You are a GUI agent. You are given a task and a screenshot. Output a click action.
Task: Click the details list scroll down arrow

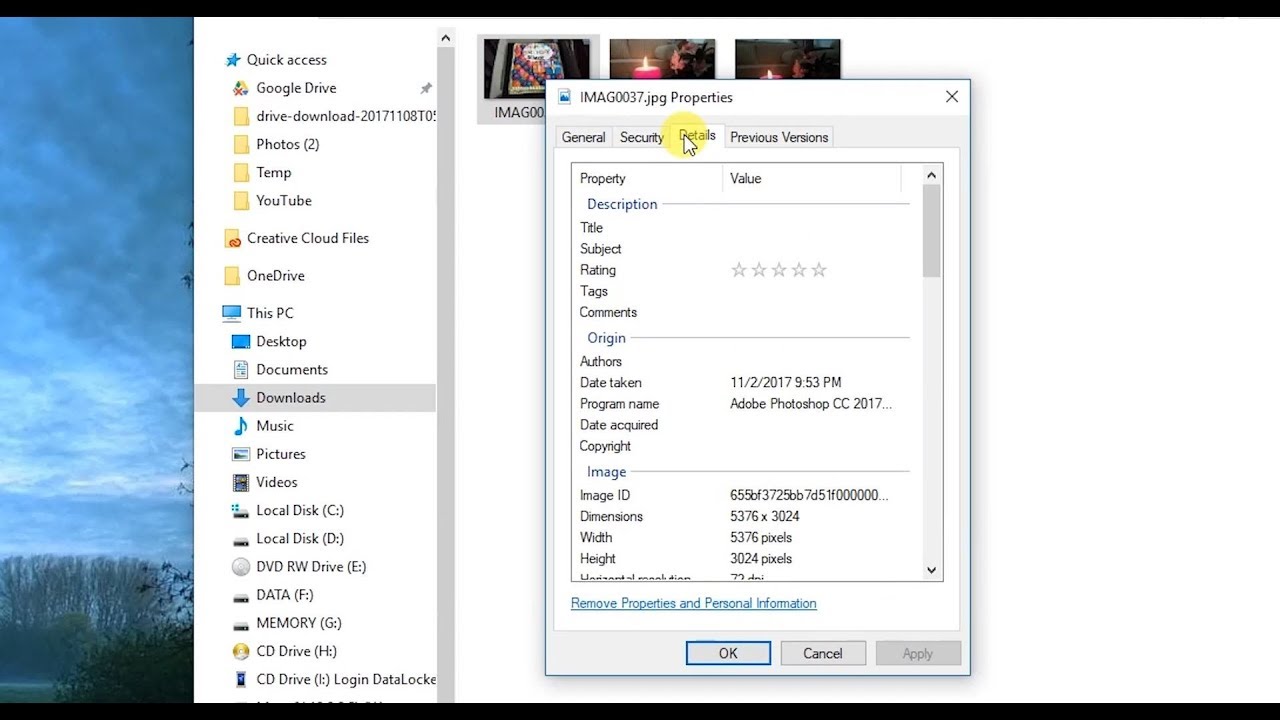click(x=932, y=571)
